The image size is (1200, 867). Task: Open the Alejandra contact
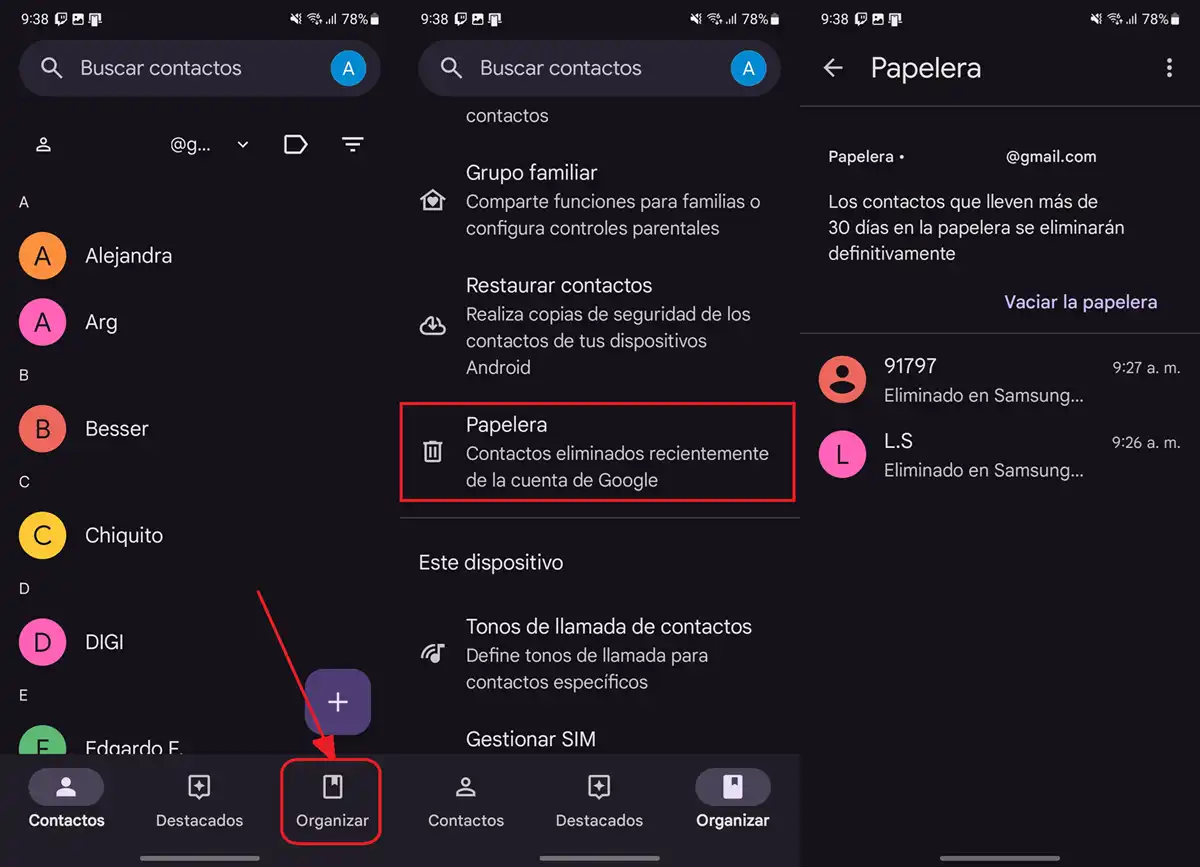tap(129, 256)
